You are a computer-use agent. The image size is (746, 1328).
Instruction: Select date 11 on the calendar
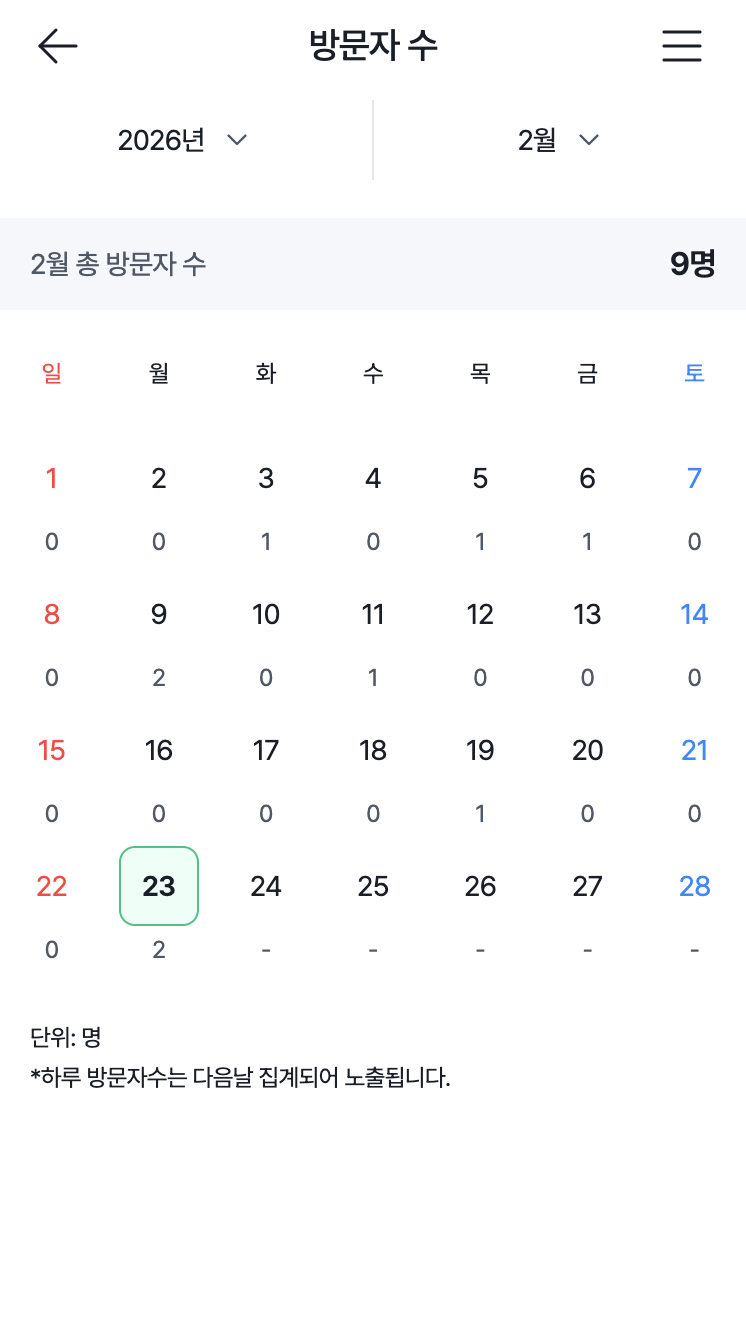click(x=373, y=614)
